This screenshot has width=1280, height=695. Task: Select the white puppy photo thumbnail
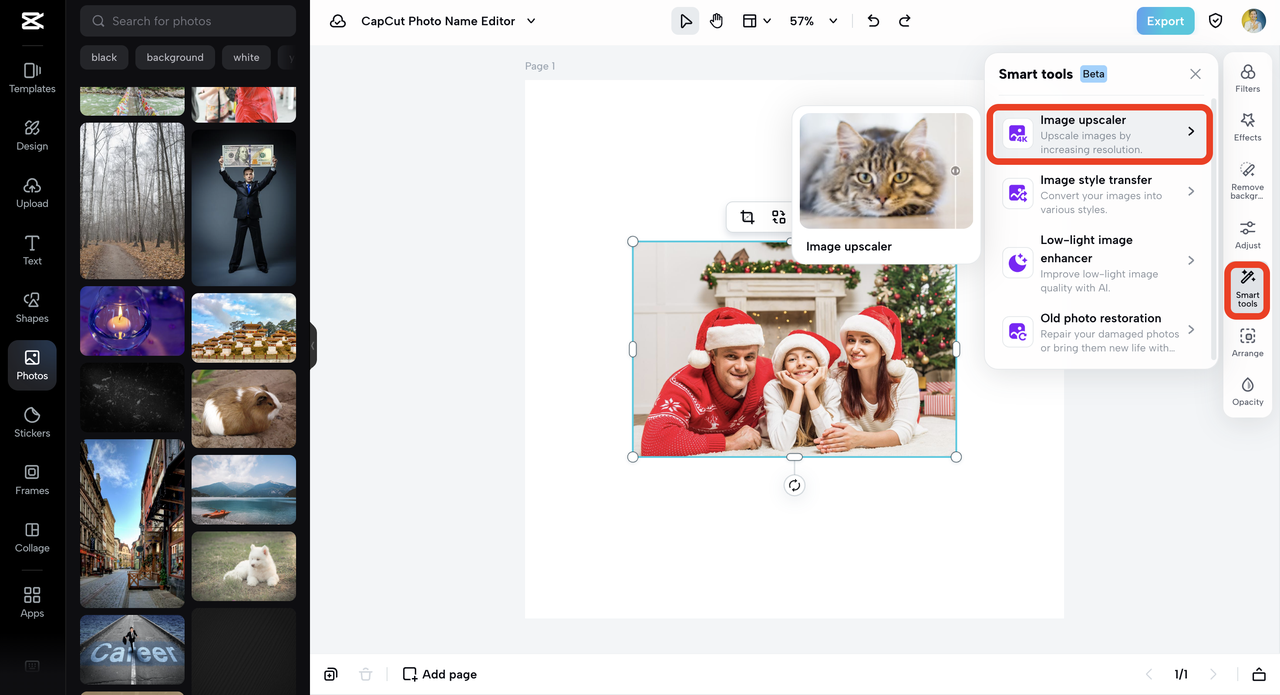[x=244, y=566]
